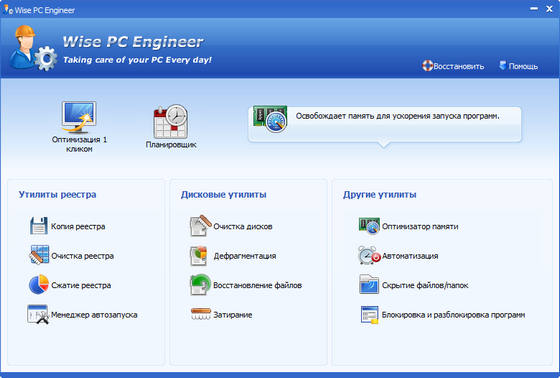
Task: Close the Wise PC Engineer window
Action: pyautogui.click(x=549, y=9)
